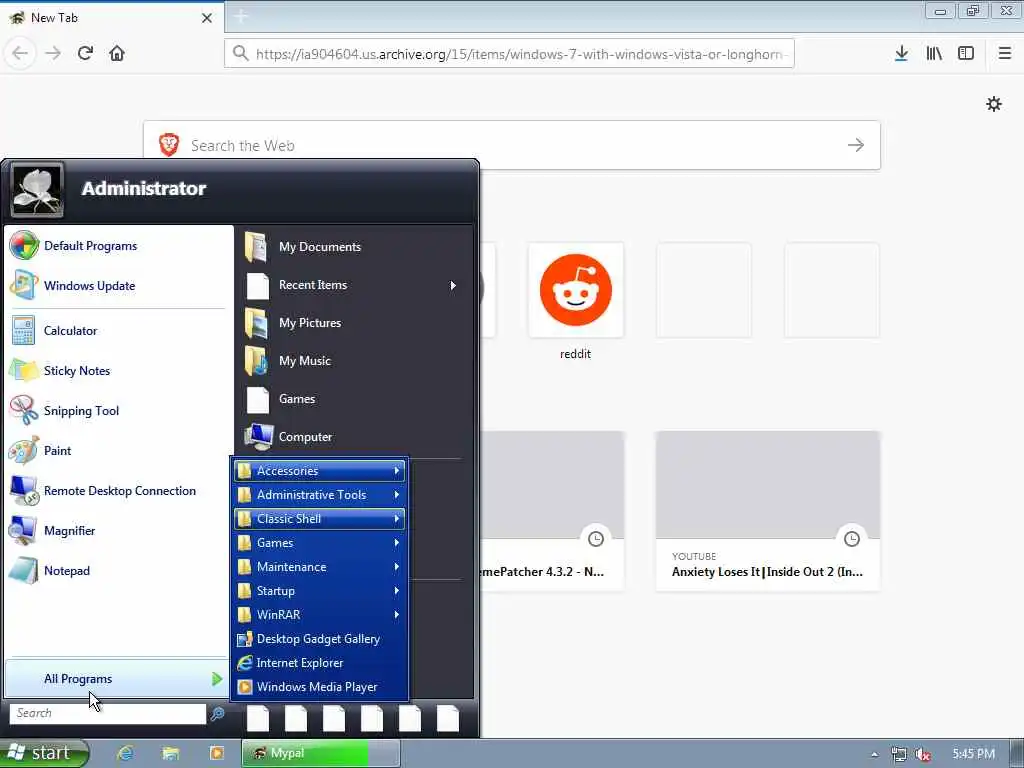The width and height of the screenshot is (1024, 768).
Task: Expand the Maintenance folder
Action: [x=319, y=567]
